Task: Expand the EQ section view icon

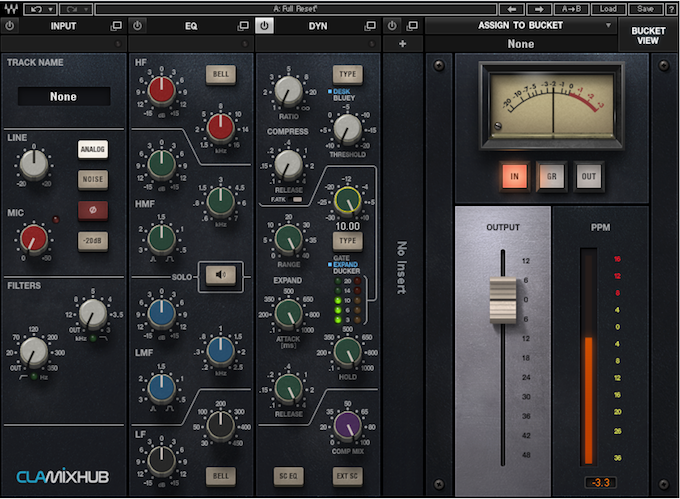Action: point(243,26)
